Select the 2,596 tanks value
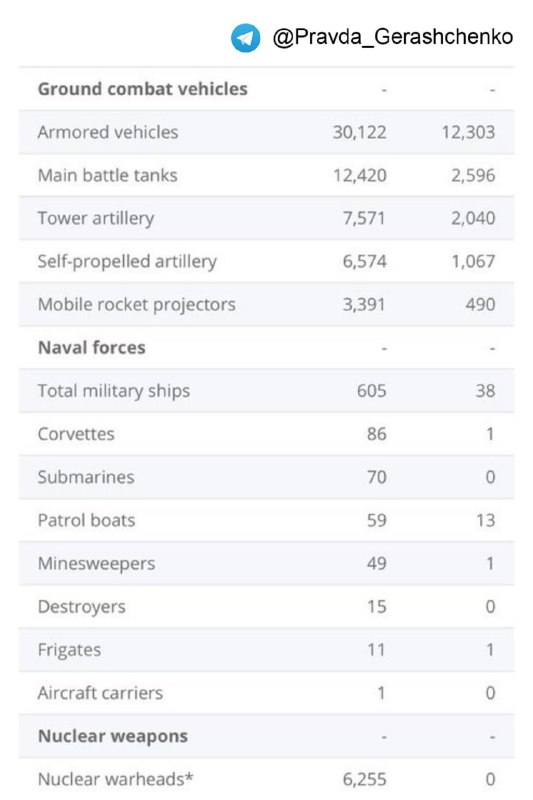 pos(473,176)
